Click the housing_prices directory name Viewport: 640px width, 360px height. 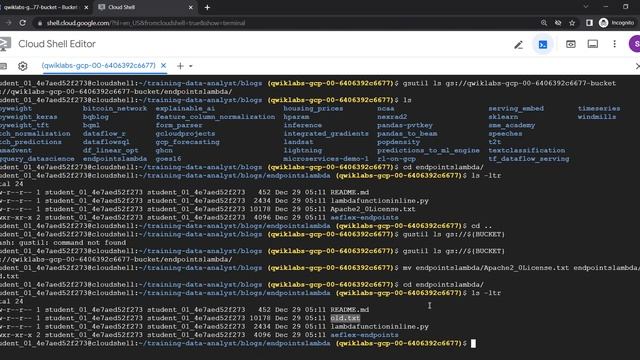click(313, 109)
